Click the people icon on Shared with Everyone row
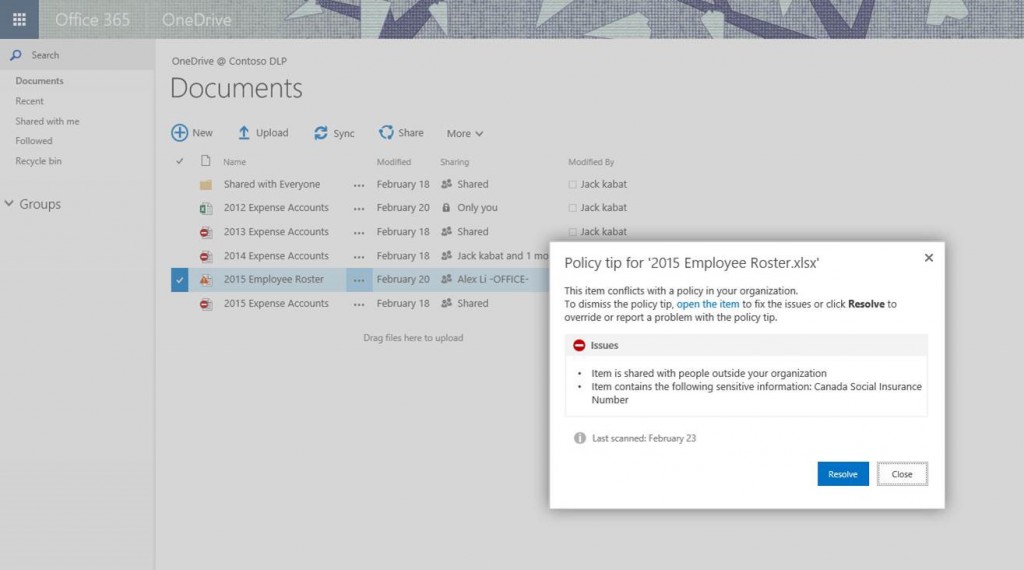This screenshot has width=1024, height=570. [x=447, y=184]
